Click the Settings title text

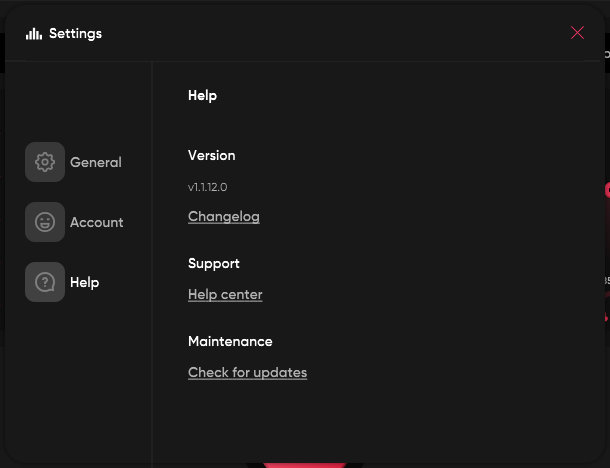tap(75, 33)
